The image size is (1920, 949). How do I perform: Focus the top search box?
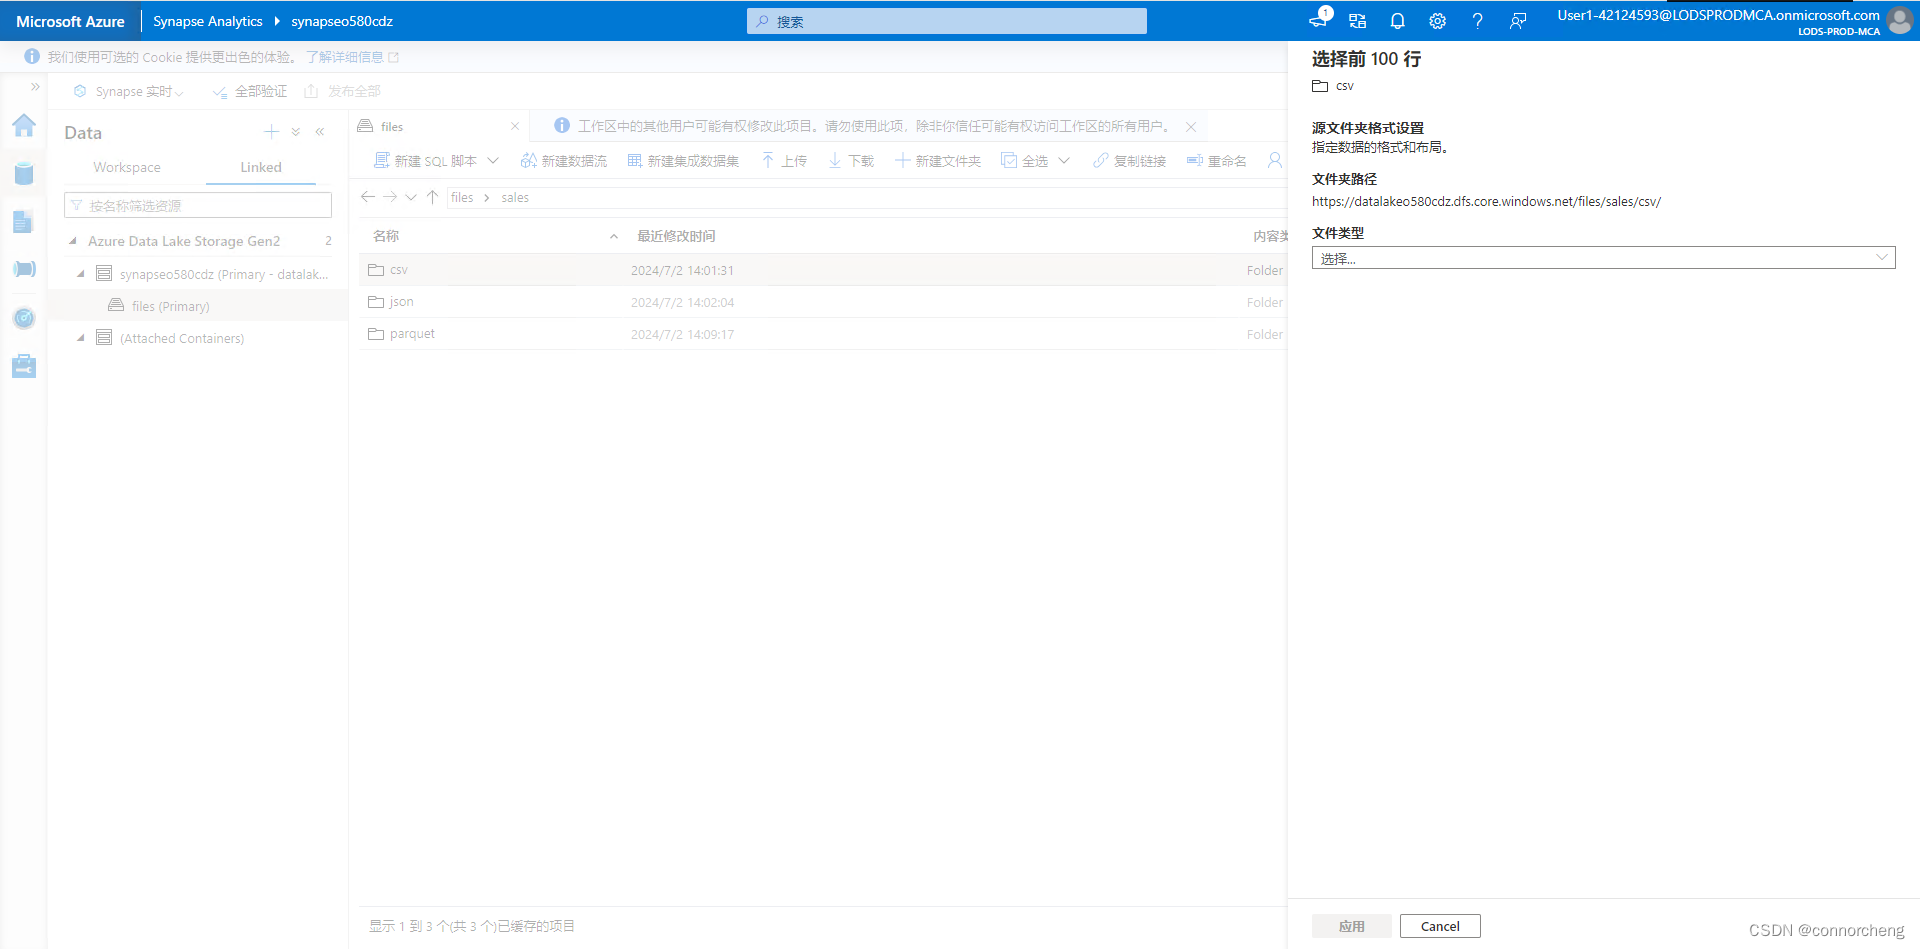946,21
